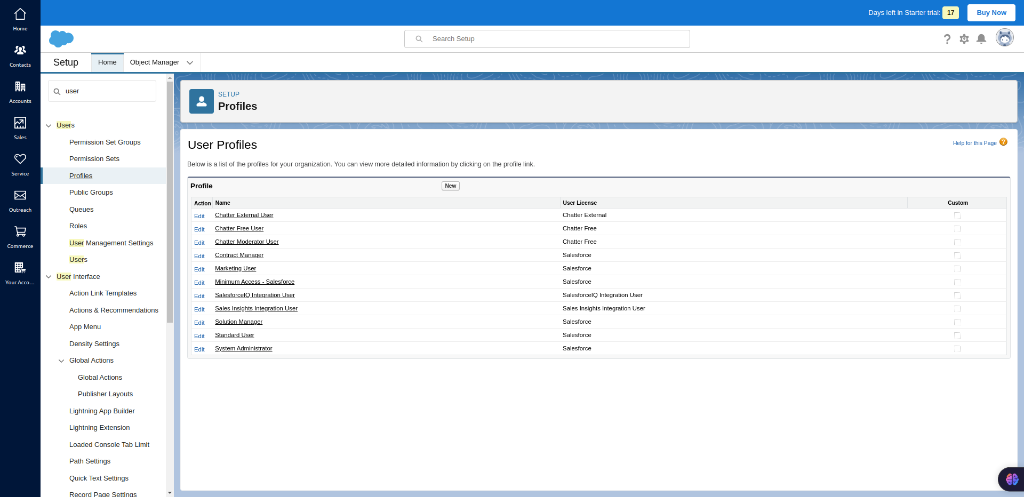The height and width of the screenshot is (497, 1024).
Task: Toggle Custom checkbox for Standard User
Action: pyautogui.click(x=957, y=335)
